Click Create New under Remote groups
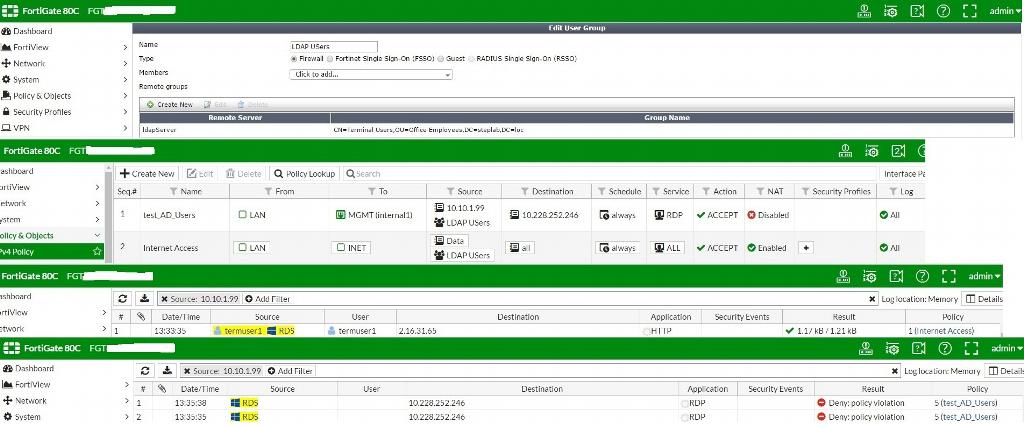The height and width of the screenshot is (428, 1024). pos(170,105)
